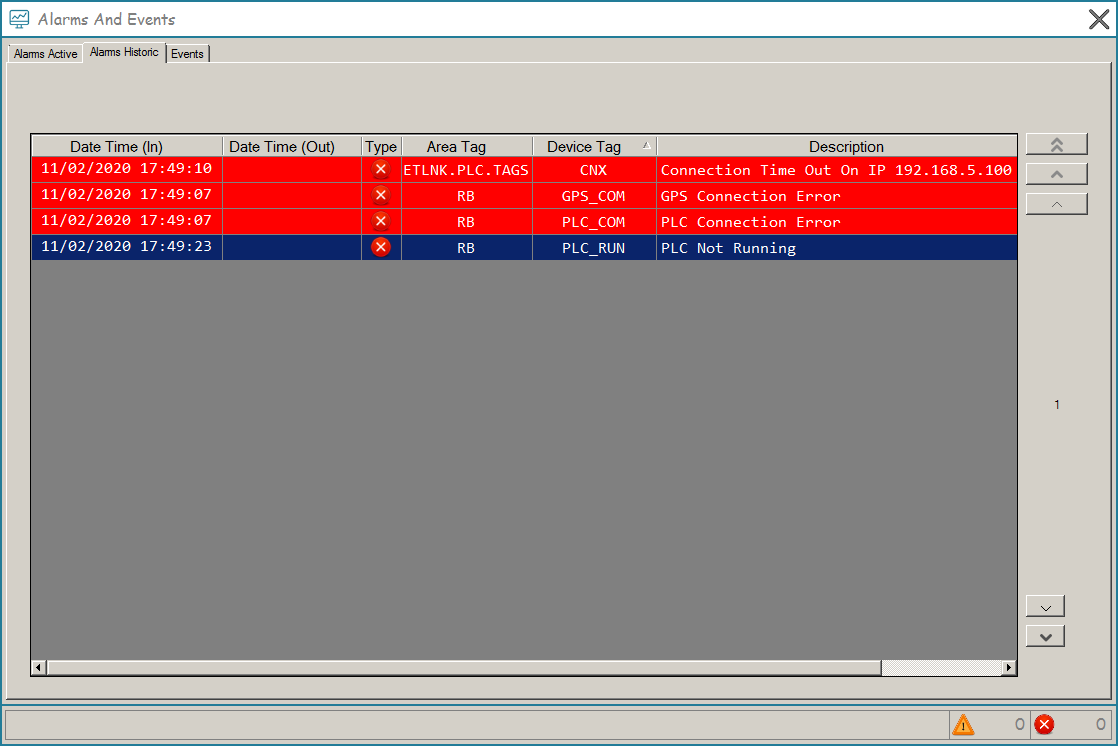Click the ETLNK.PLC.TAGS area tag cell
This screenshot has width=1118, height=746.
tap(466, 170)
